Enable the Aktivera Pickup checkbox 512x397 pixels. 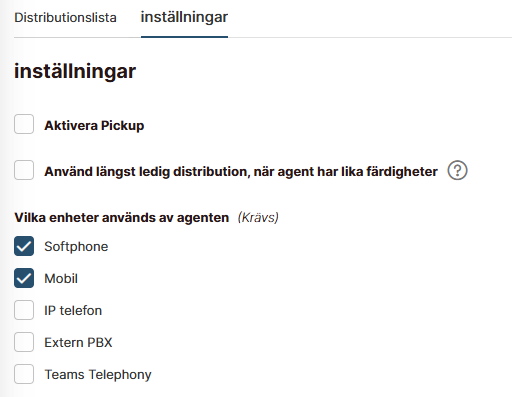[x=24, y=124]
